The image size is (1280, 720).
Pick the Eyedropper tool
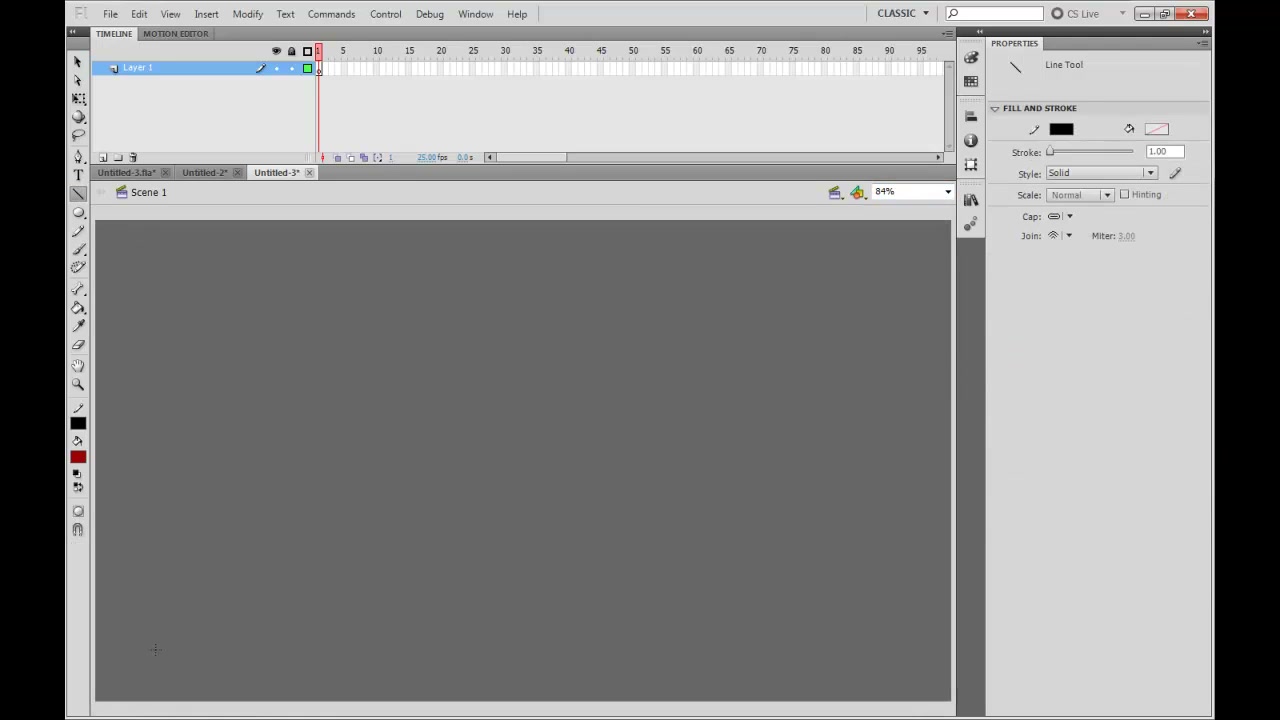tap(78, 326)
